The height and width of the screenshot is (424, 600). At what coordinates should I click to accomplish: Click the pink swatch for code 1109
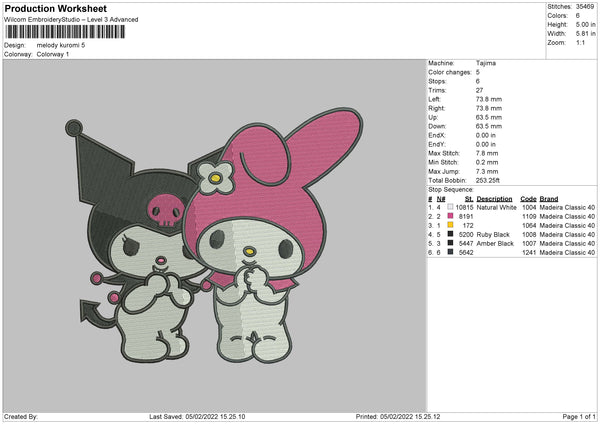tap(450, 216)
